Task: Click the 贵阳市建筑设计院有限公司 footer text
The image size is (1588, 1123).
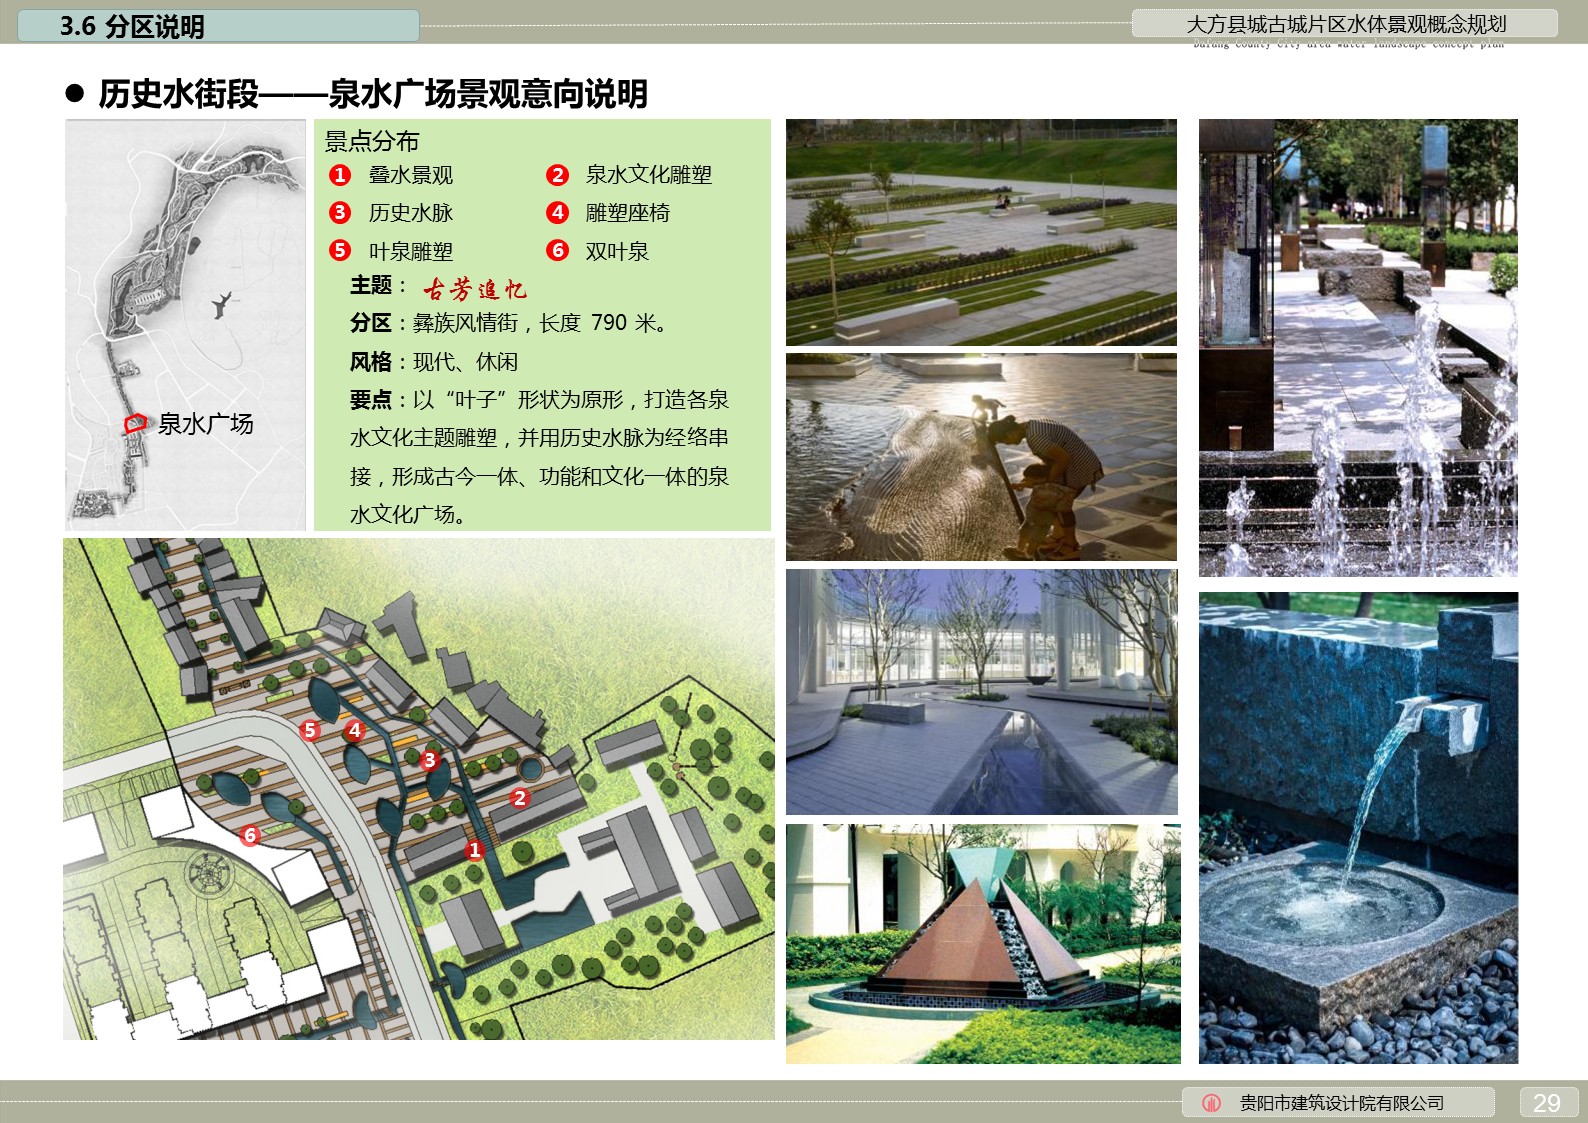Action: pos(1341,1103)
